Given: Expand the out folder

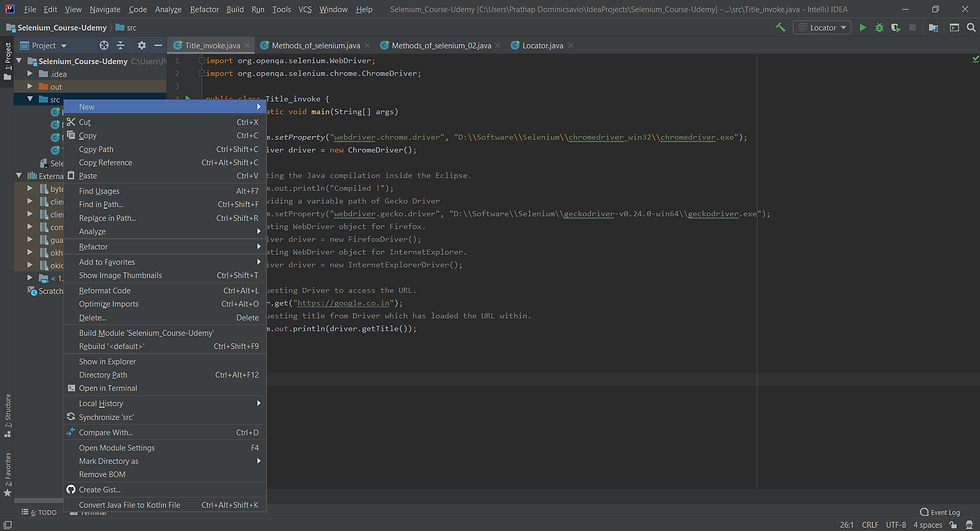Looking at the screenshot, I should pos(29,86).
